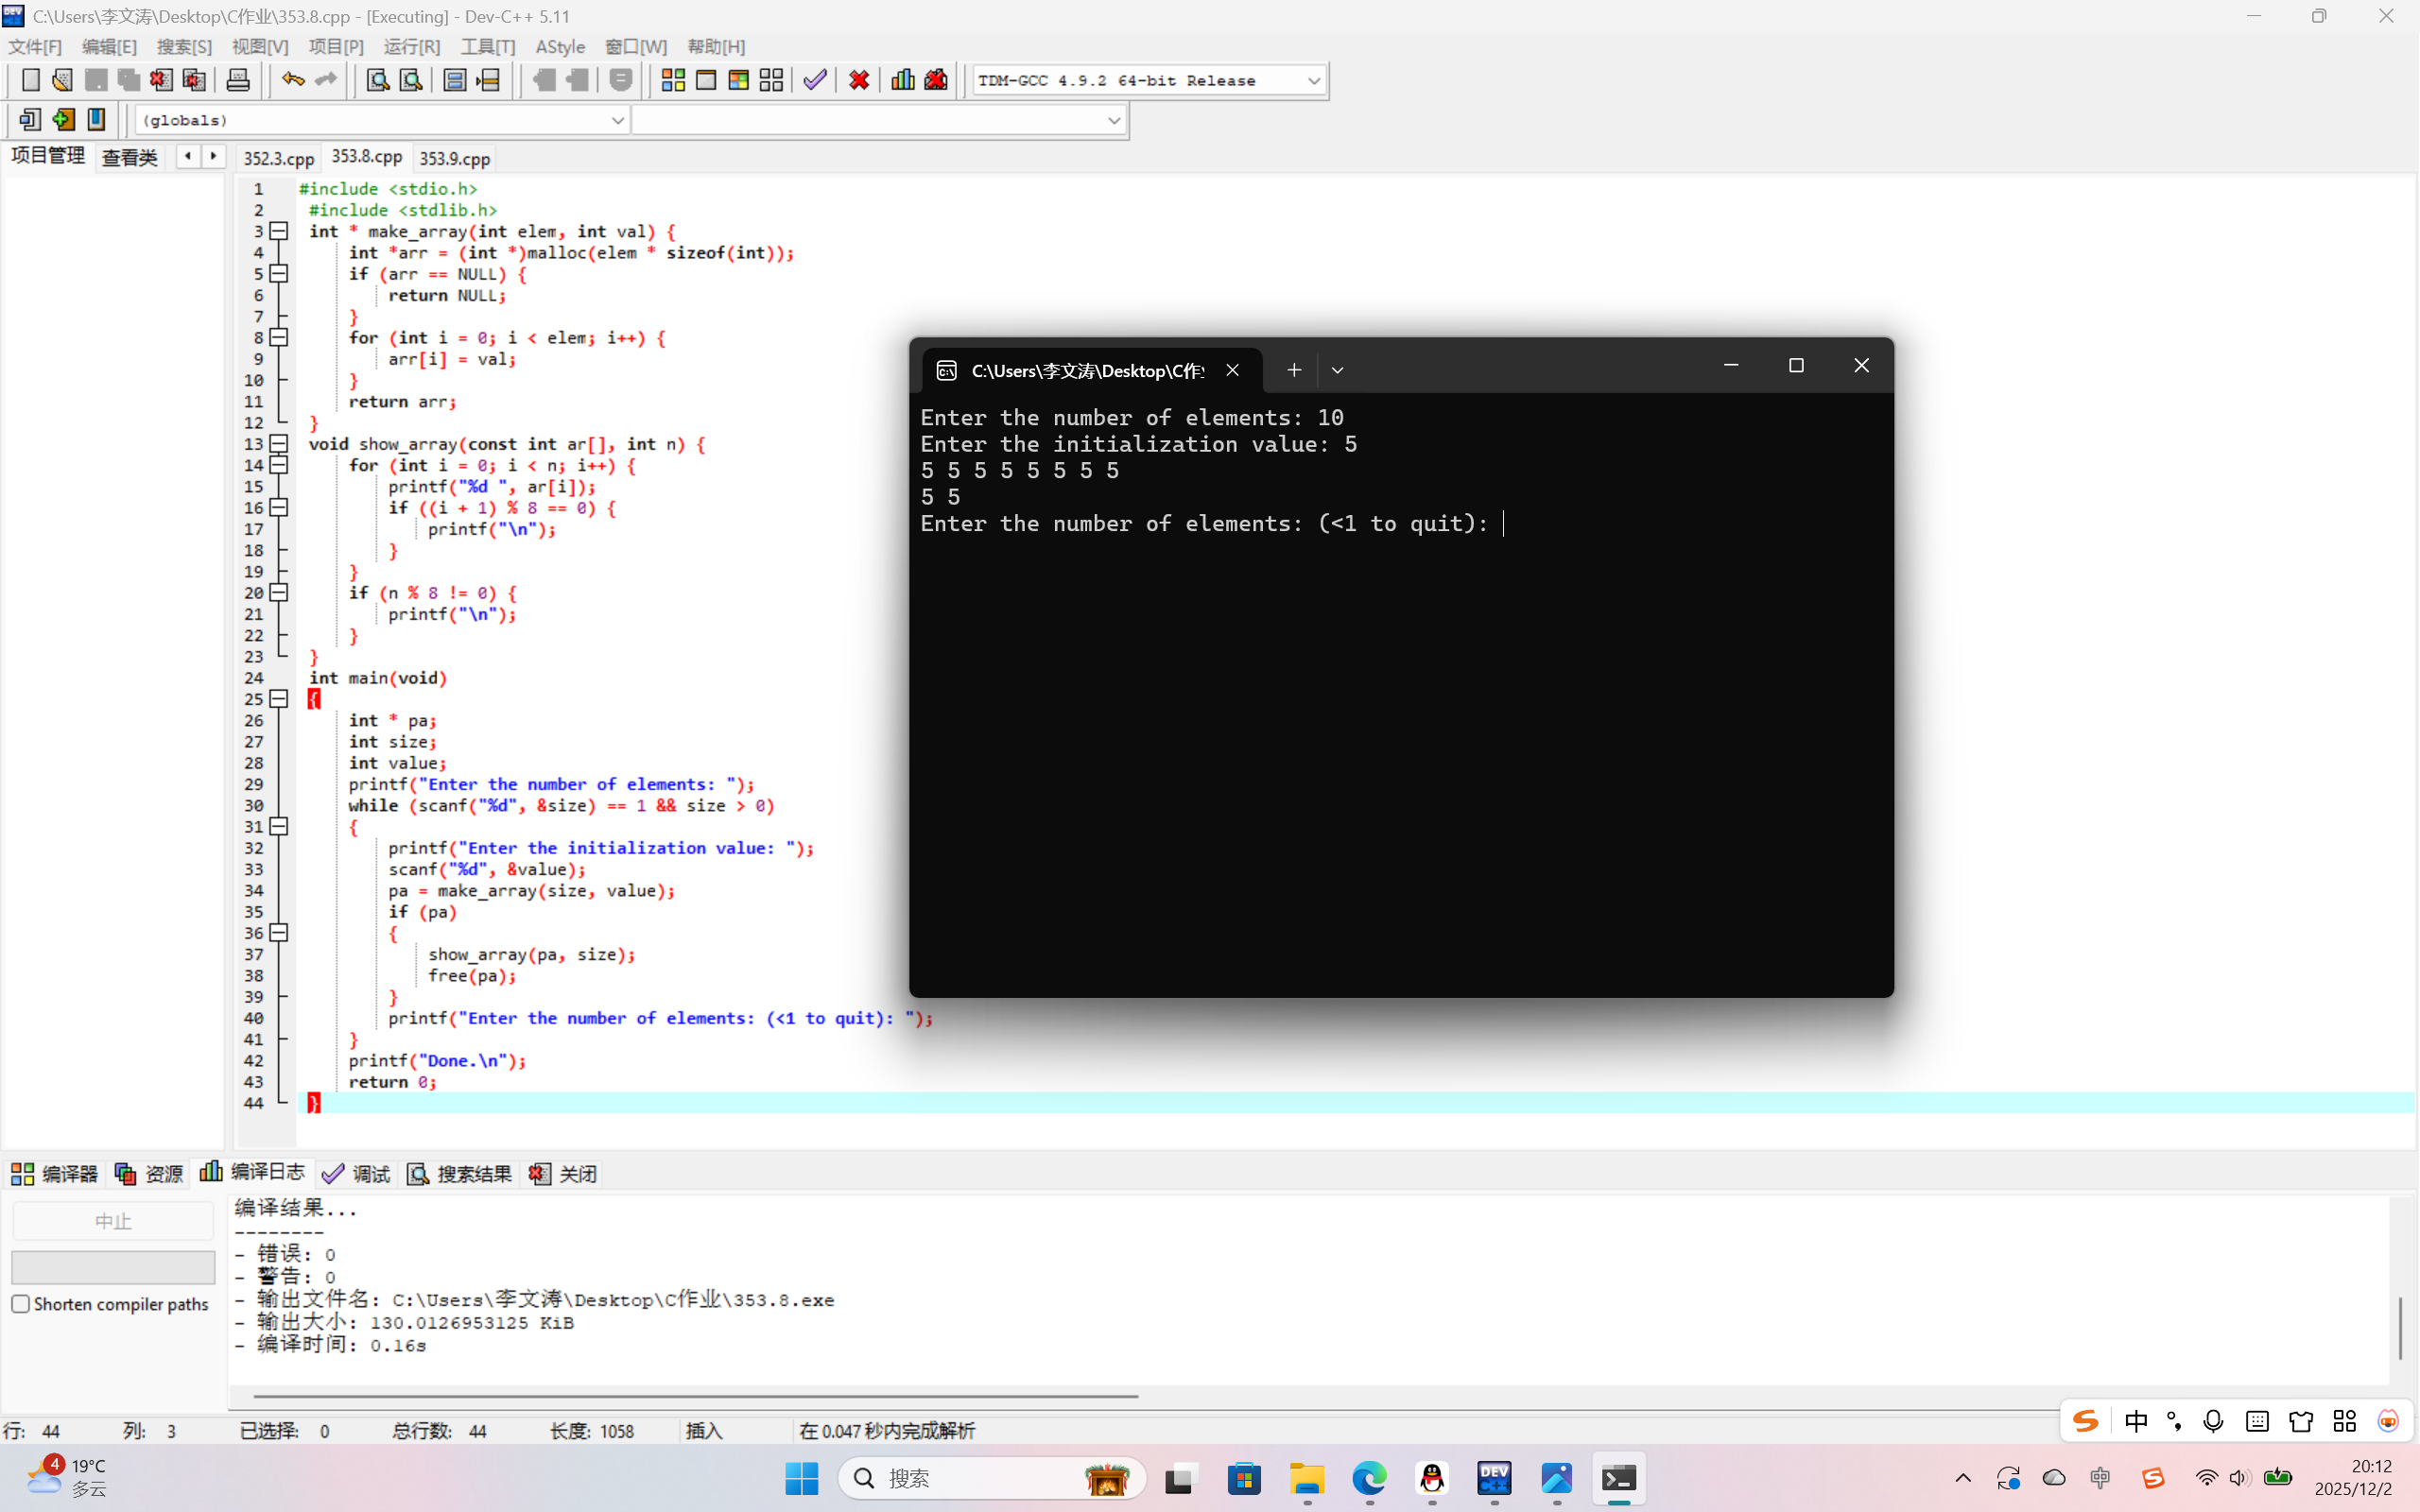Open new console tab with plus button

(x=1294, y=370)
